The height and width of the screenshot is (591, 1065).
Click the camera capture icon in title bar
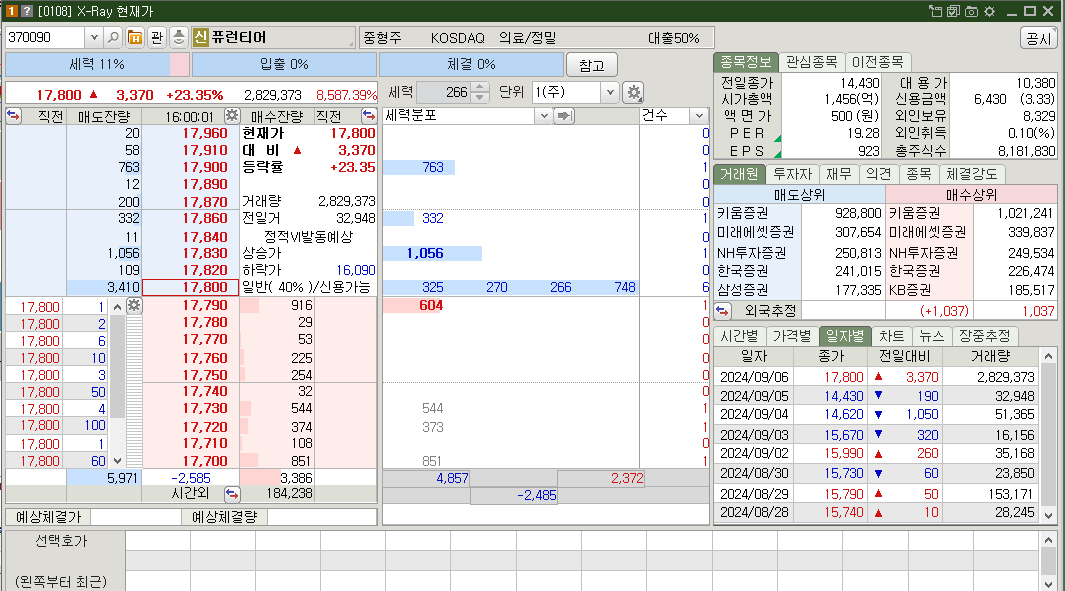click(x=971, y=11)
